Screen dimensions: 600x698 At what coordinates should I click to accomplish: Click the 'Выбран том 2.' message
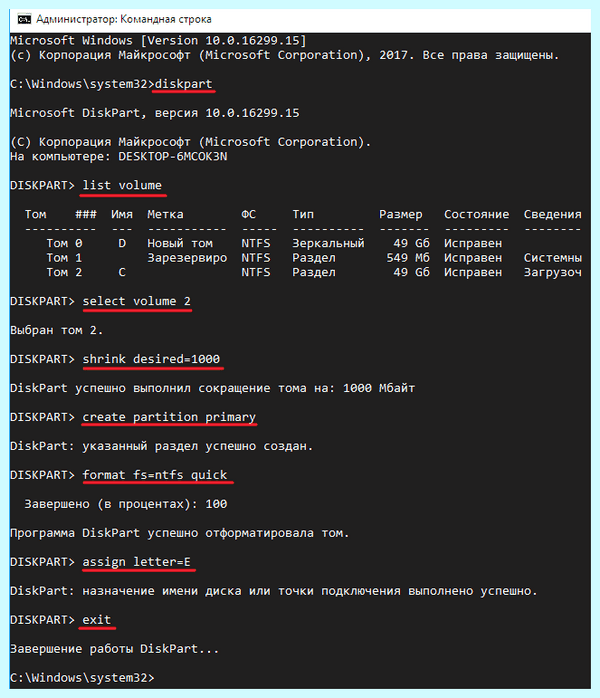pos(57,330)
